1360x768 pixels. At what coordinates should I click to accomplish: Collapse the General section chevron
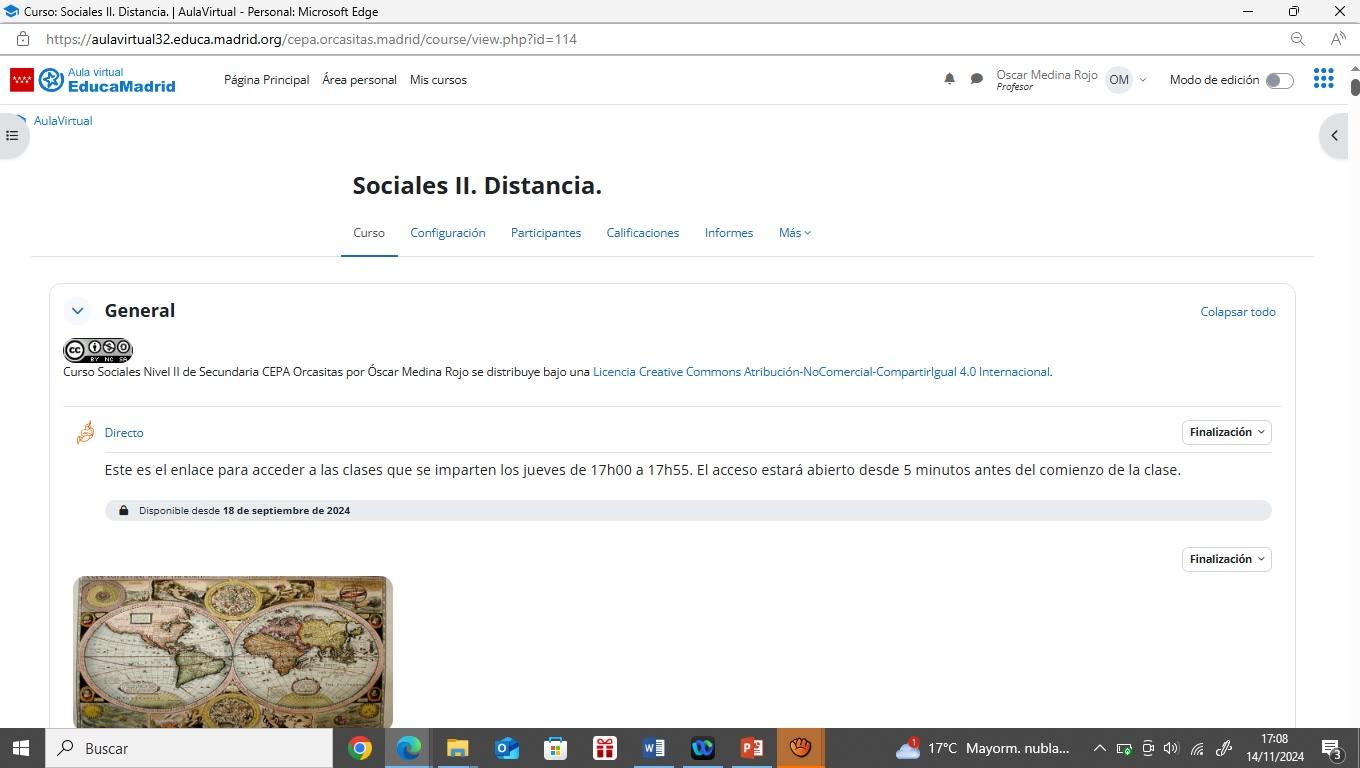(77, 311)
